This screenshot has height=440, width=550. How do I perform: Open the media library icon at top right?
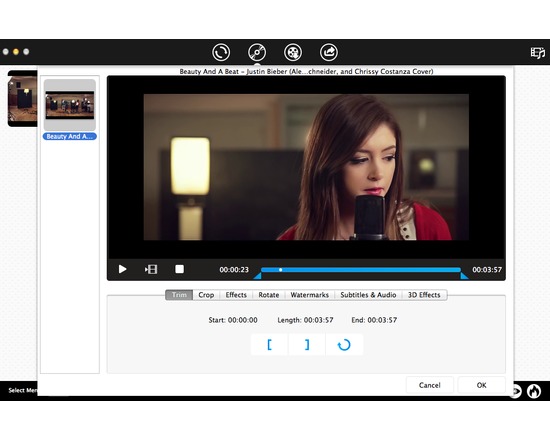(537, 53)
